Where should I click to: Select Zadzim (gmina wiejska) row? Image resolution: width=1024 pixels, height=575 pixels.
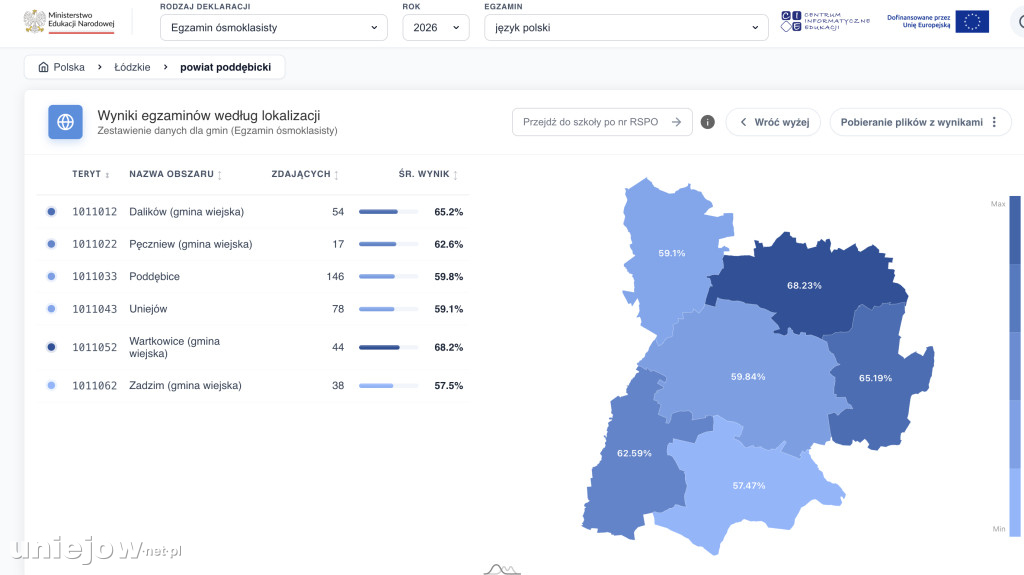(253, 386)
